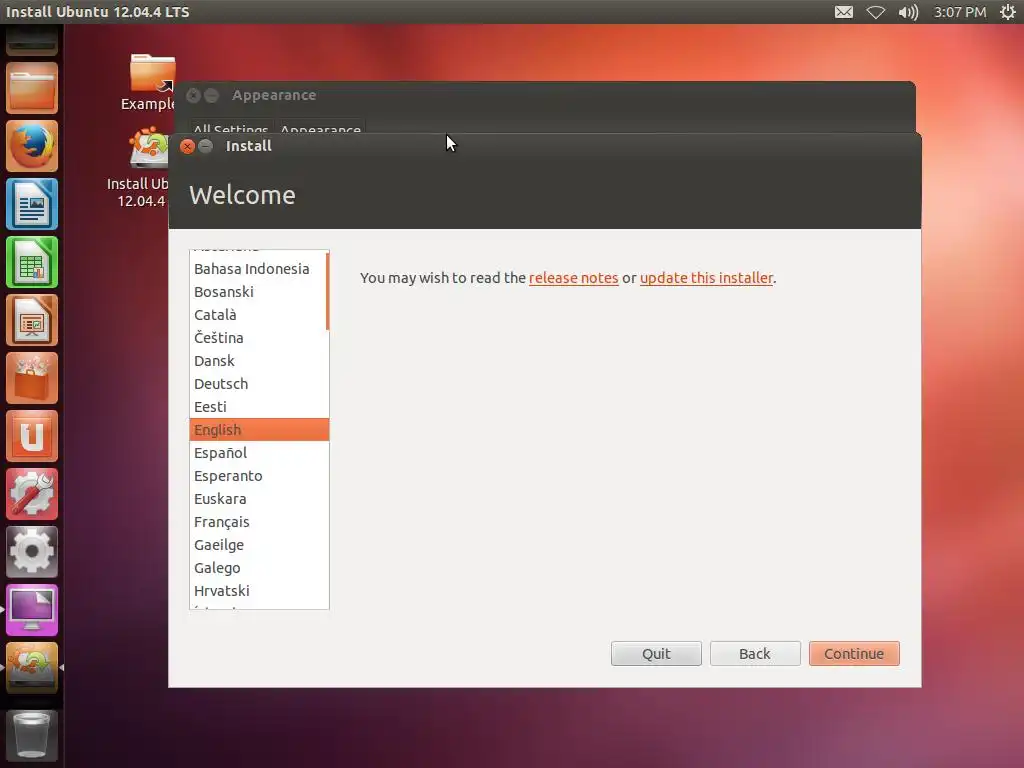Click the purple monitor Appearance icon in the launcher
1024x768 pixels.
(31, 610)
